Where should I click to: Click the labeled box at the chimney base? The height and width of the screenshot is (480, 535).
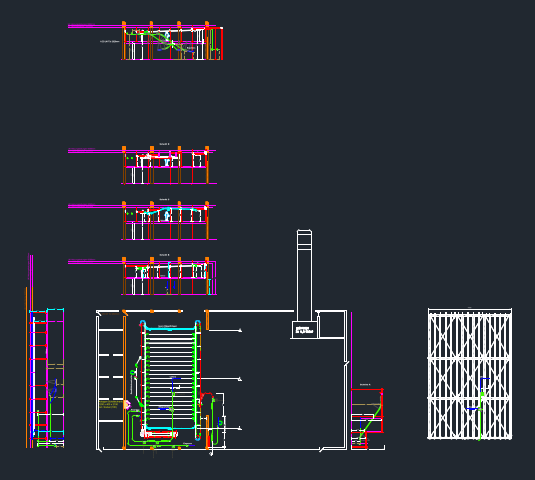[x=304, y=330]
